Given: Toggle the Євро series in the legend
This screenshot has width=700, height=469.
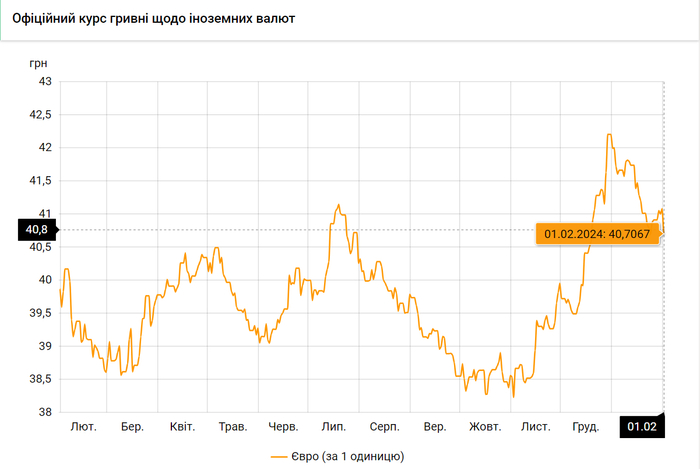Looking at the screenshot, I should click(337, 456).
